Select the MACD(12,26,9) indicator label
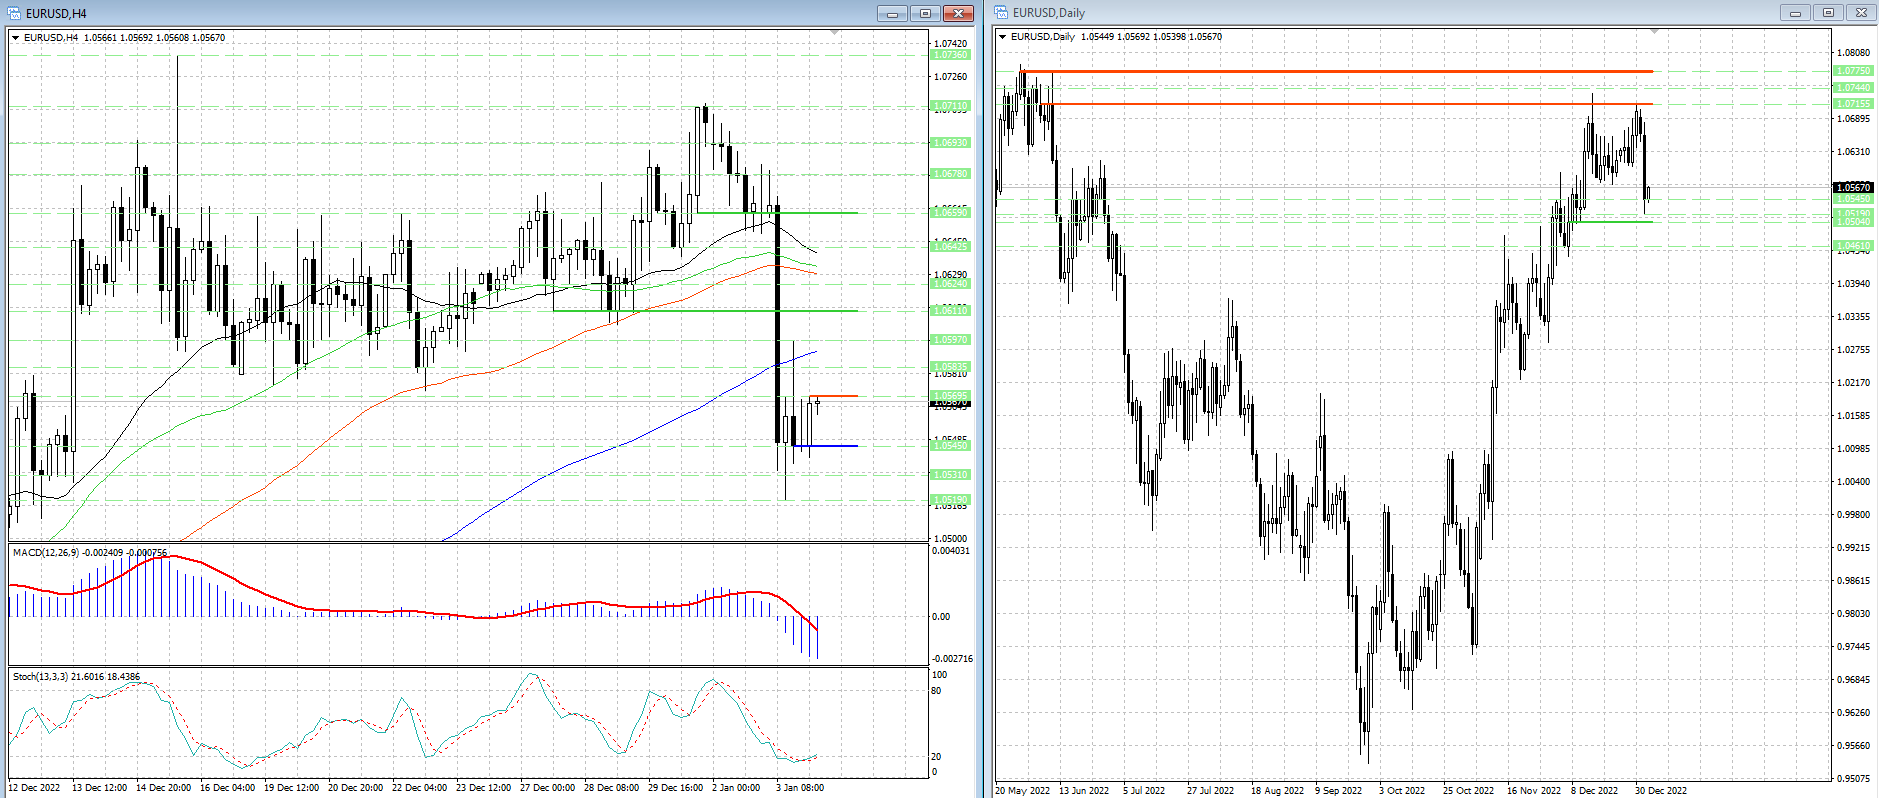Screen dimensions: 1879x798 (x=90, y=552)
